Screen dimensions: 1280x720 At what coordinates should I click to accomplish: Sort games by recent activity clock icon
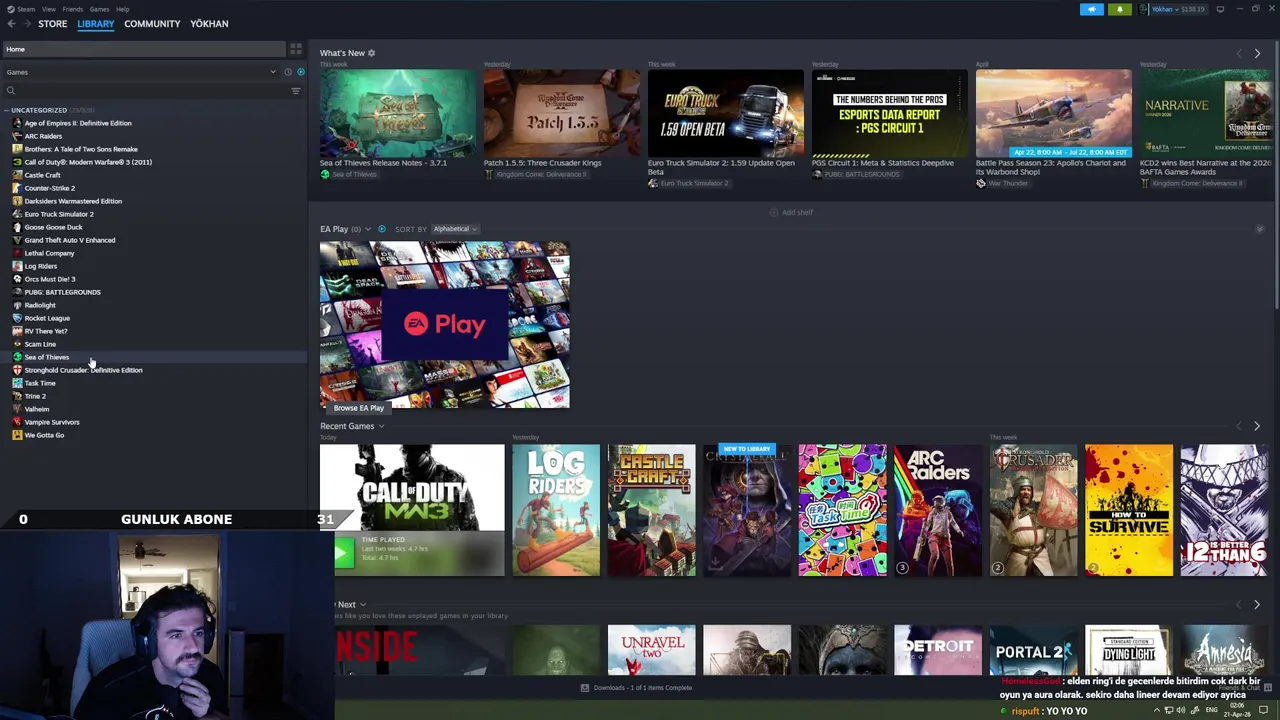[287, 72]
